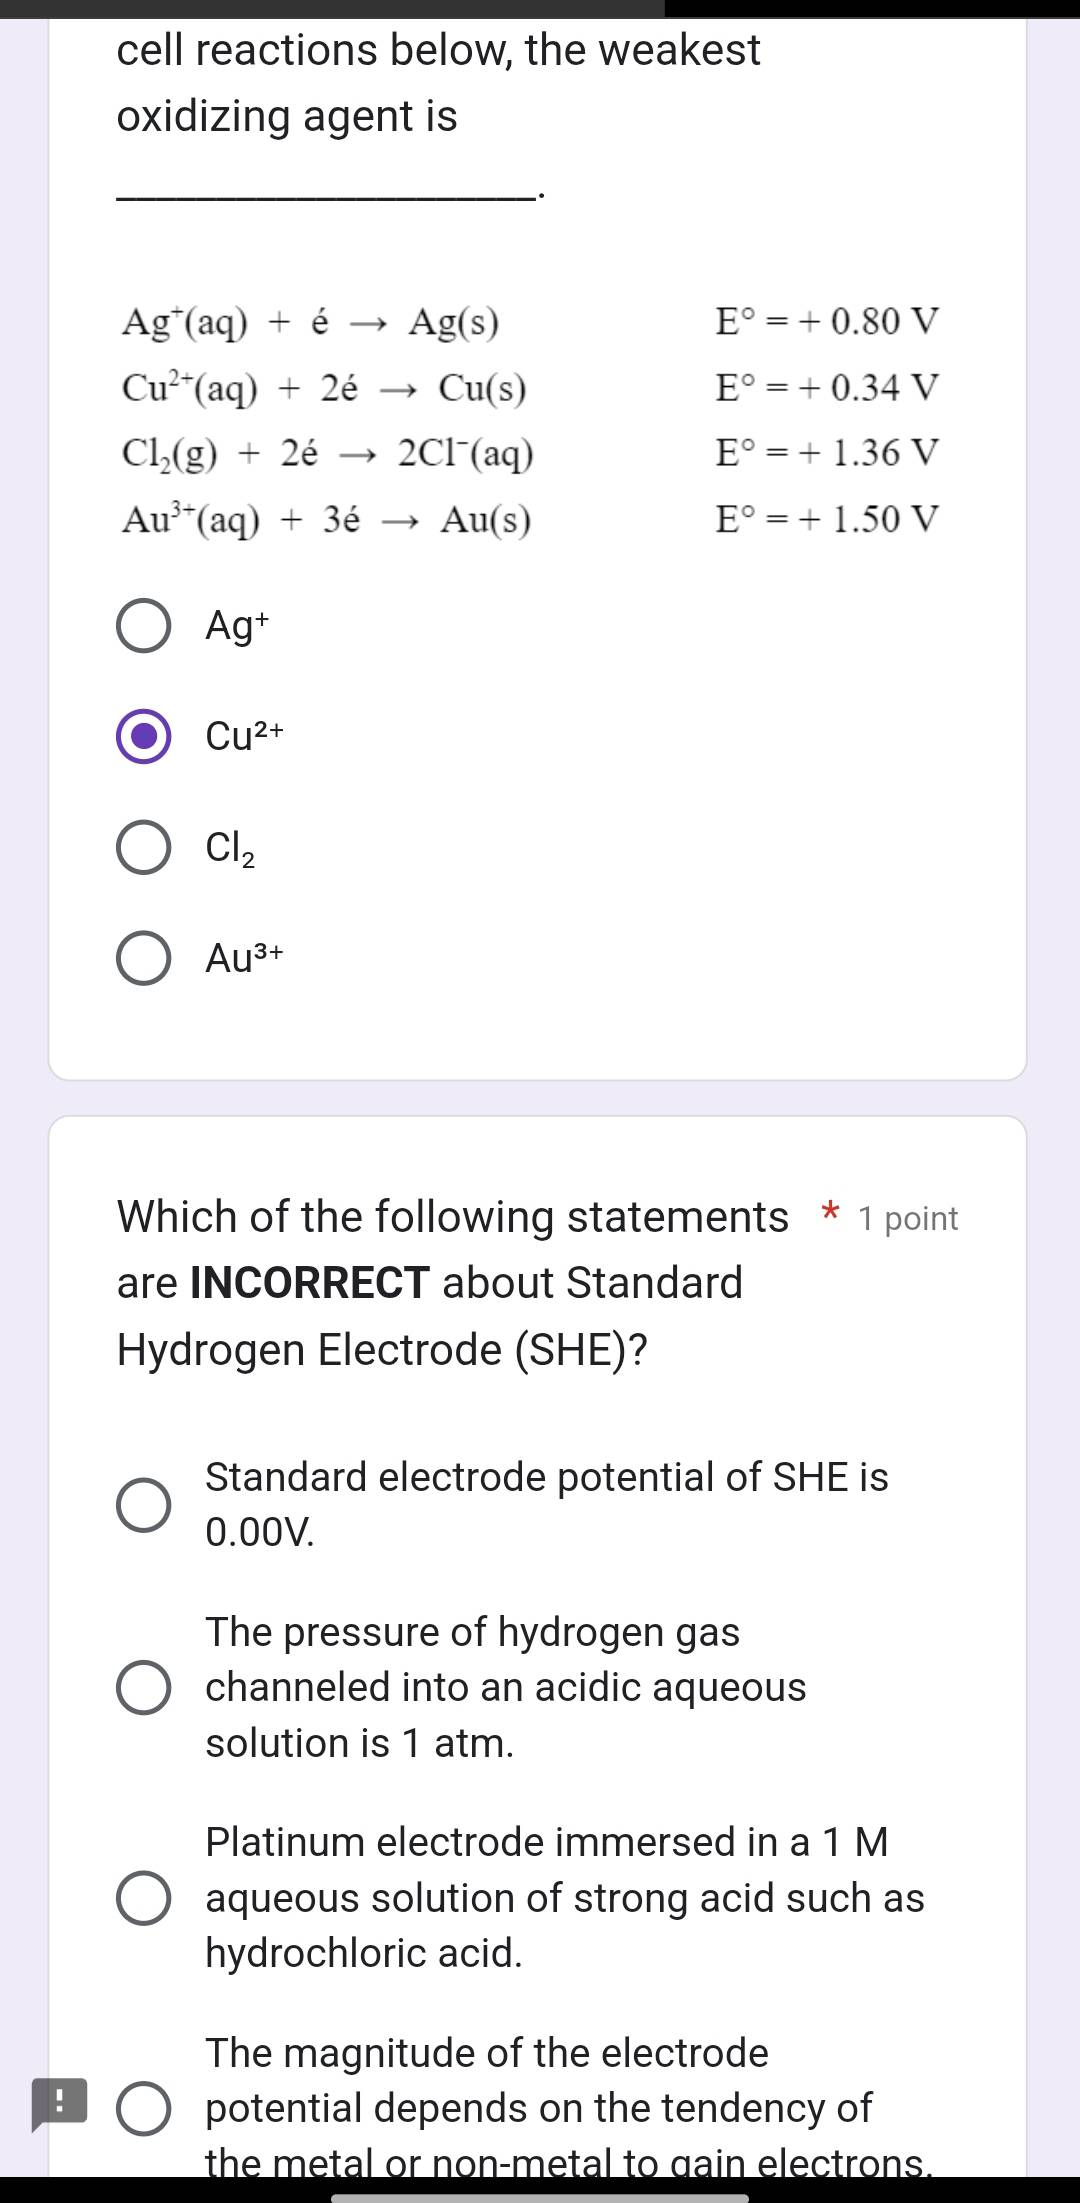The image size is (1080, 2203).
Task: Tap the SHE question title text
Action: coord(450,1283)
